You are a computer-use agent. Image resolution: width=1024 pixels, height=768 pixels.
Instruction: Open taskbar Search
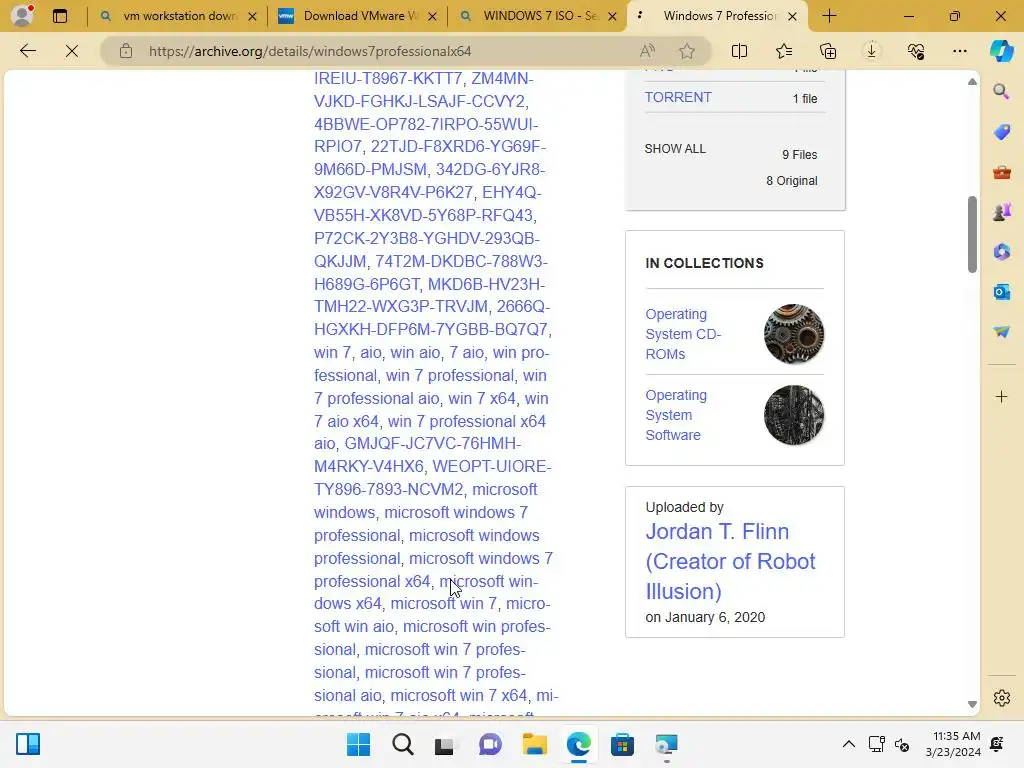[402, 744]
